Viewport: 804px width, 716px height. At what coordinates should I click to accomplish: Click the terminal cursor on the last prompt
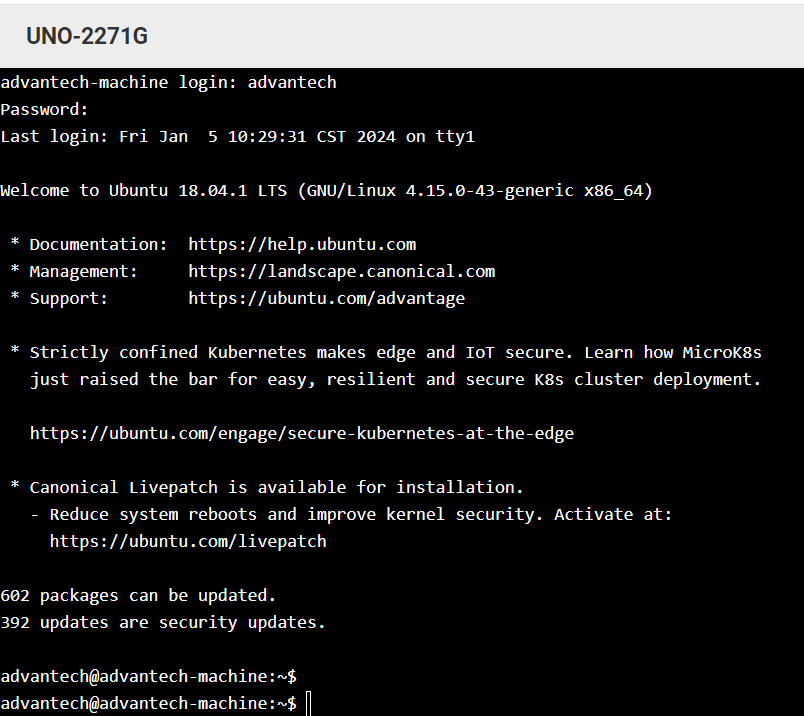click(308, 704)
